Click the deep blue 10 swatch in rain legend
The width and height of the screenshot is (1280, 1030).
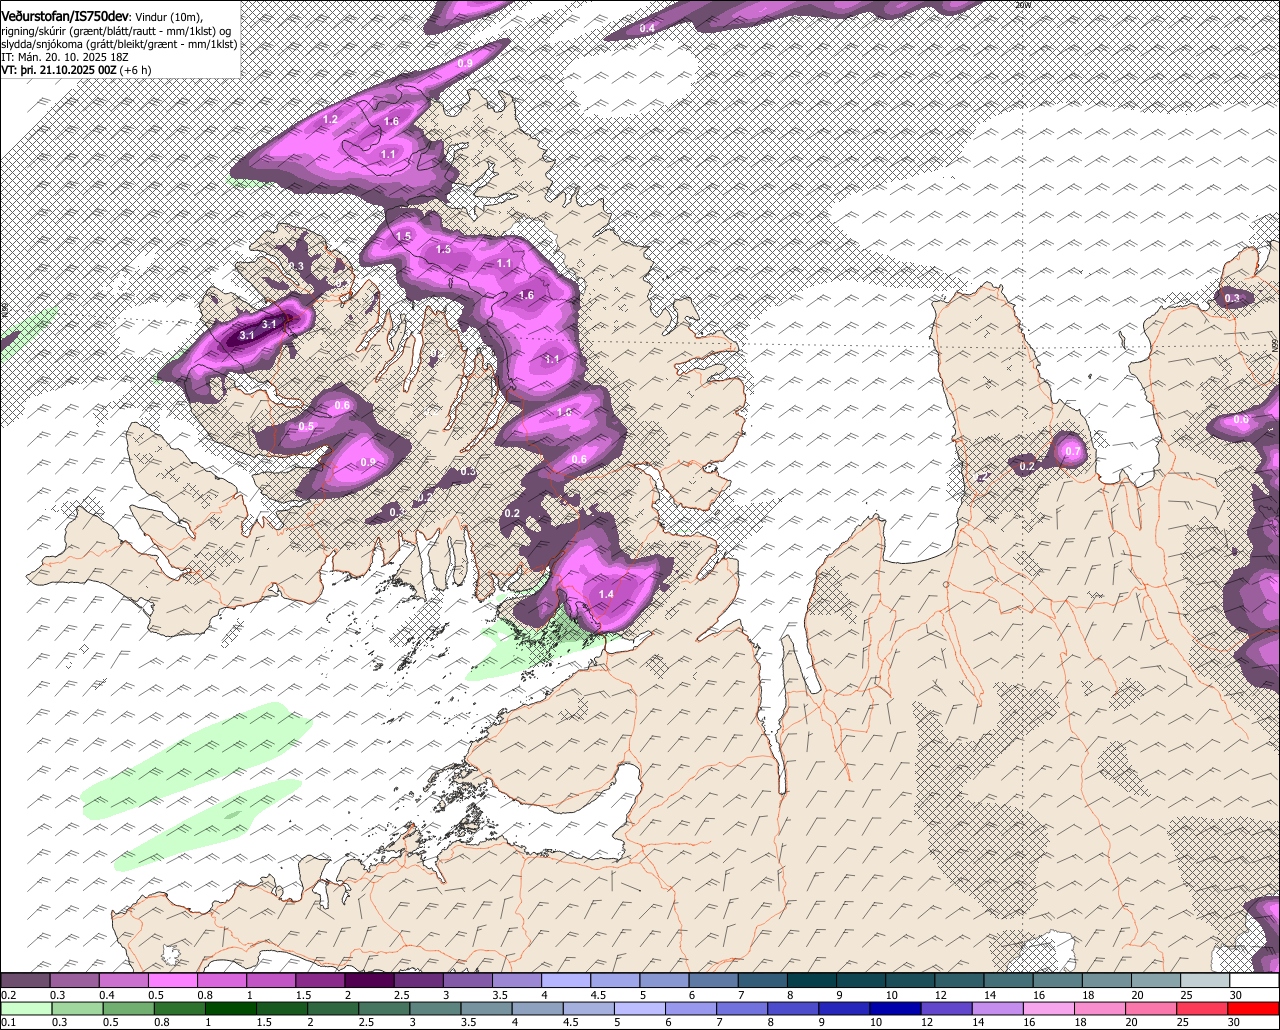point(896,1009)
